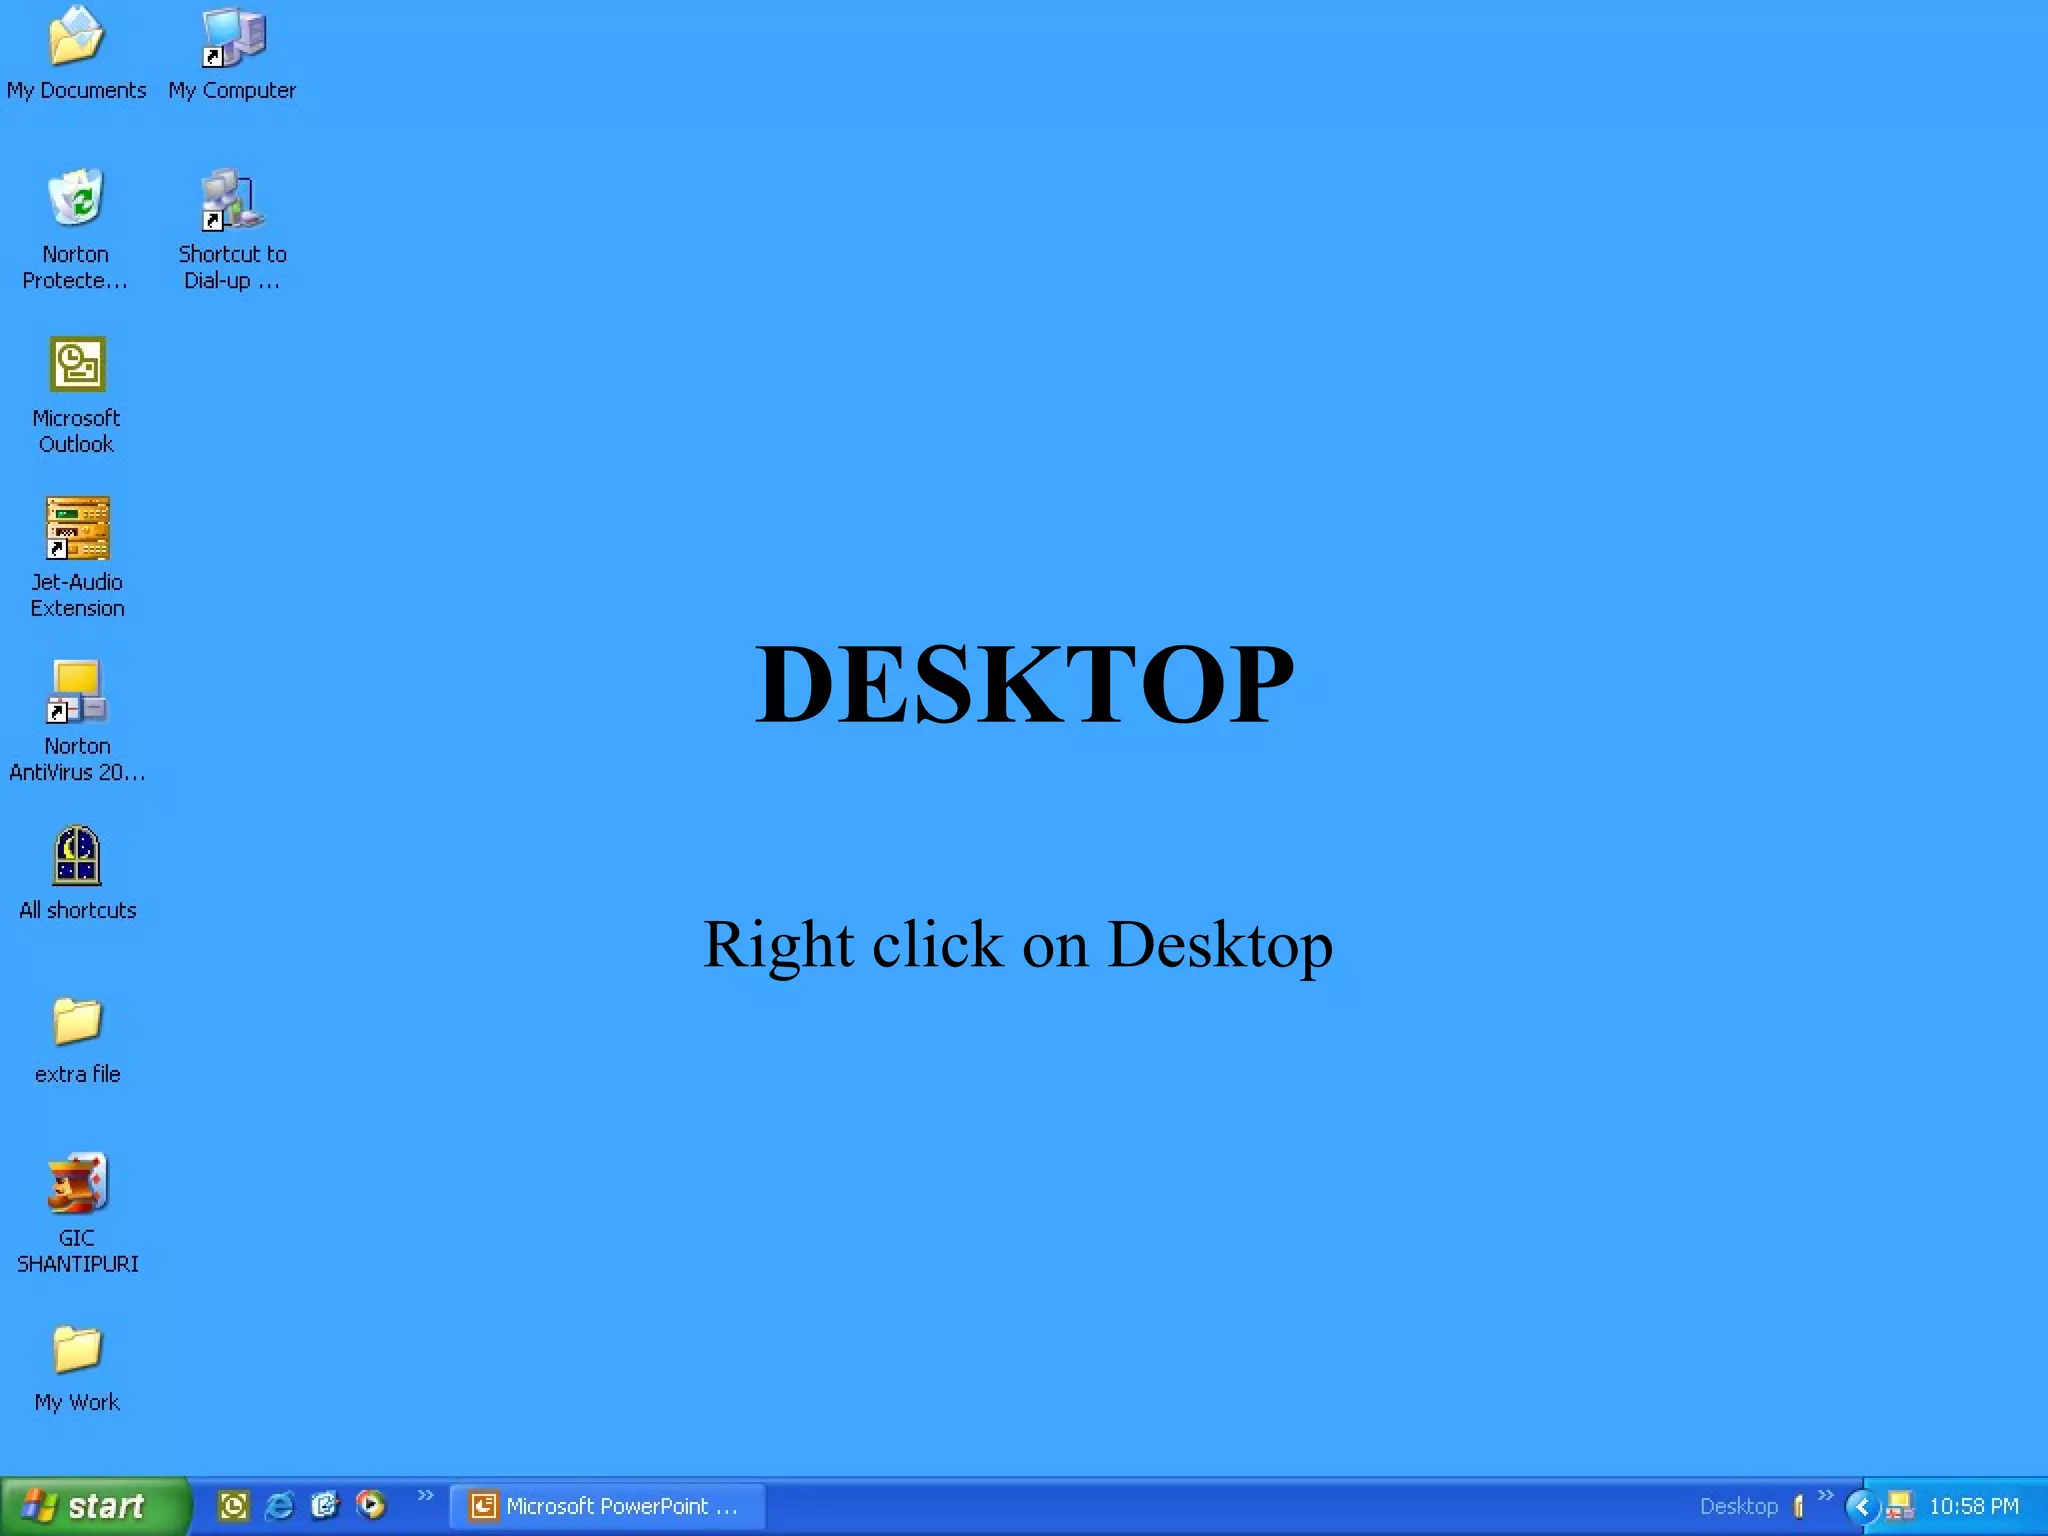The height and width of the screenshot is (1536, 2048).
Task: Click the Jet-Audio Extension shortcut icon
Action: (77, 528)
